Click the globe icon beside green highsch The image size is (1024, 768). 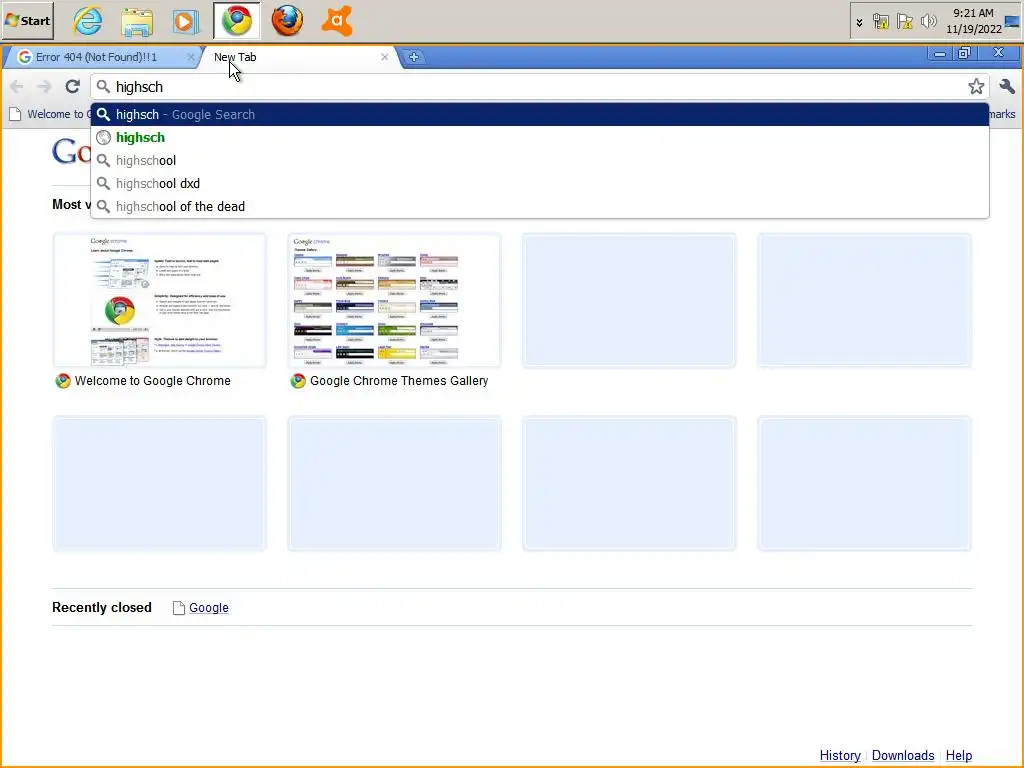pos(103,137)
